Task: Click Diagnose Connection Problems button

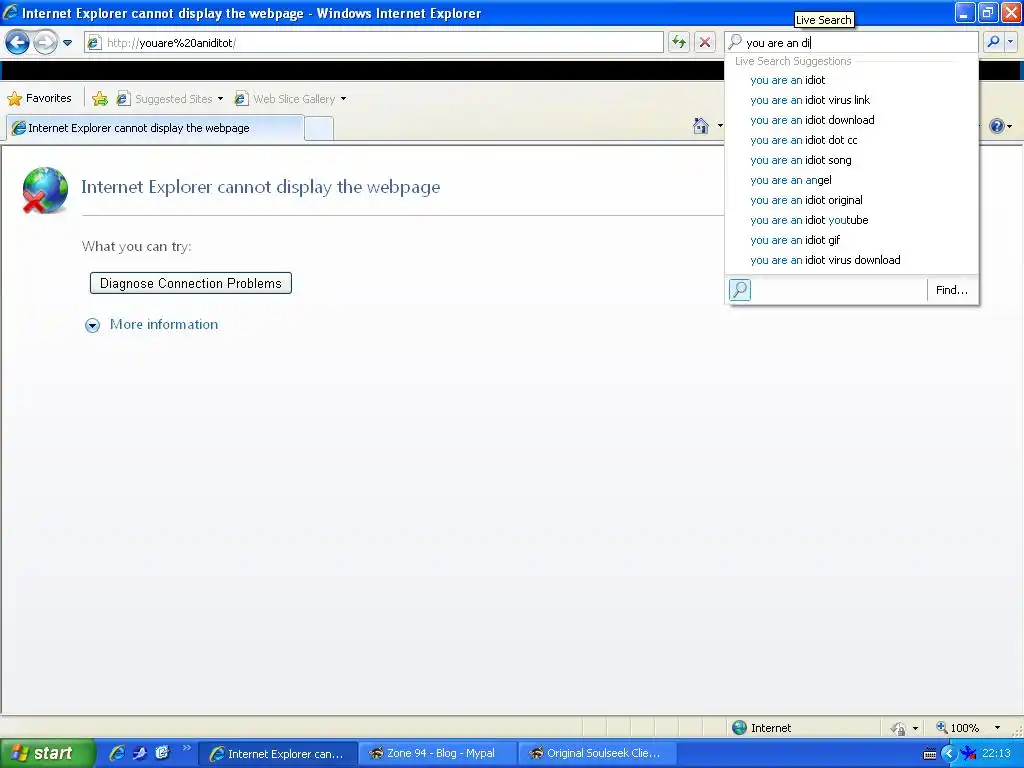Action: tap(191, 283)
